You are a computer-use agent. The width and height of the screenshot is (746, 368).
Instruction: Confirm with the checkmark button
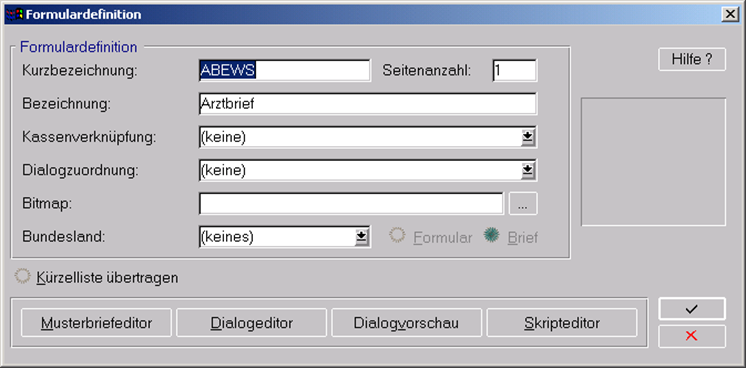point(692,309)
